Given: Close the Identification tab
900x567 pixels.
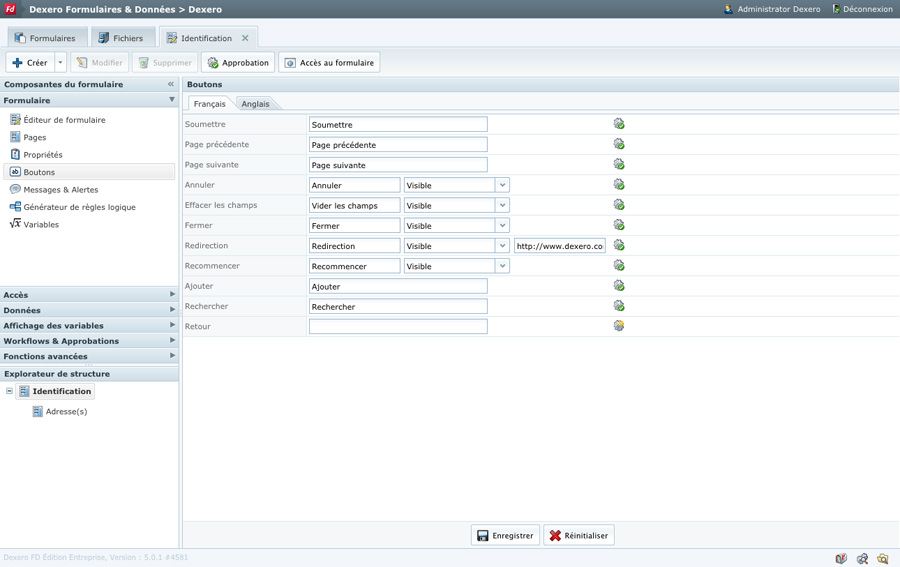Looking at the screenshot, I should pyautogui.click(x=245, y=38).
